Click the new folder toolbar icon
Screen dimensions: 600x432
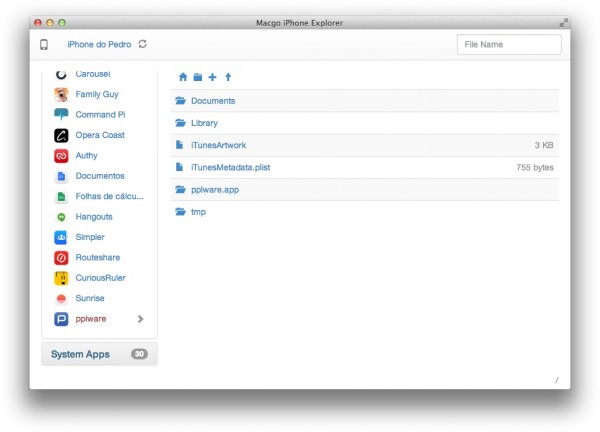[x=197, y=77]
